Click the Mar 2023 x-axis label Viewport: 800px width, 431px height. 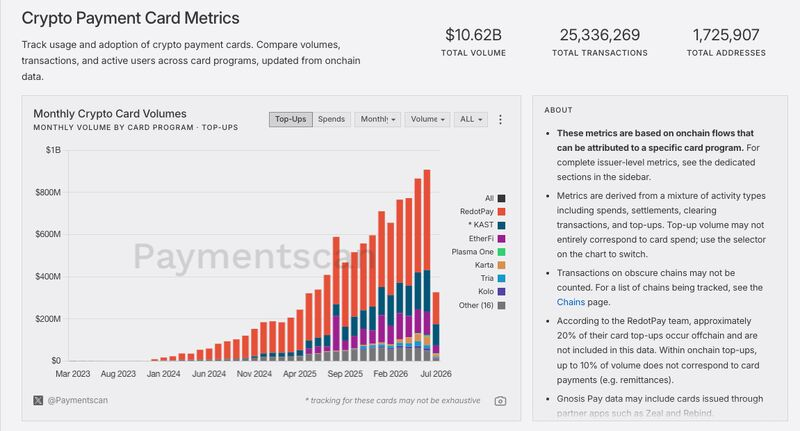click(x=72, y=374)
